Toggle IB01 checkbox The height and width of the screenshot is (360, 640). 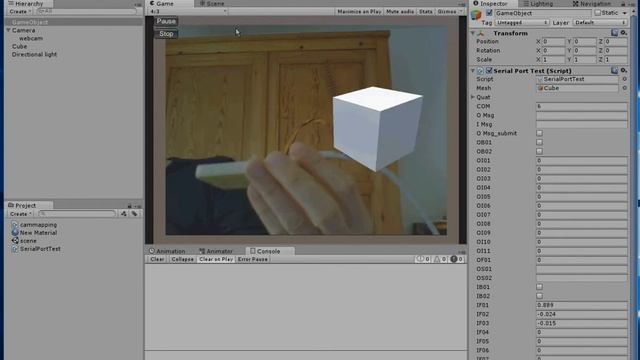pos(540,287)
